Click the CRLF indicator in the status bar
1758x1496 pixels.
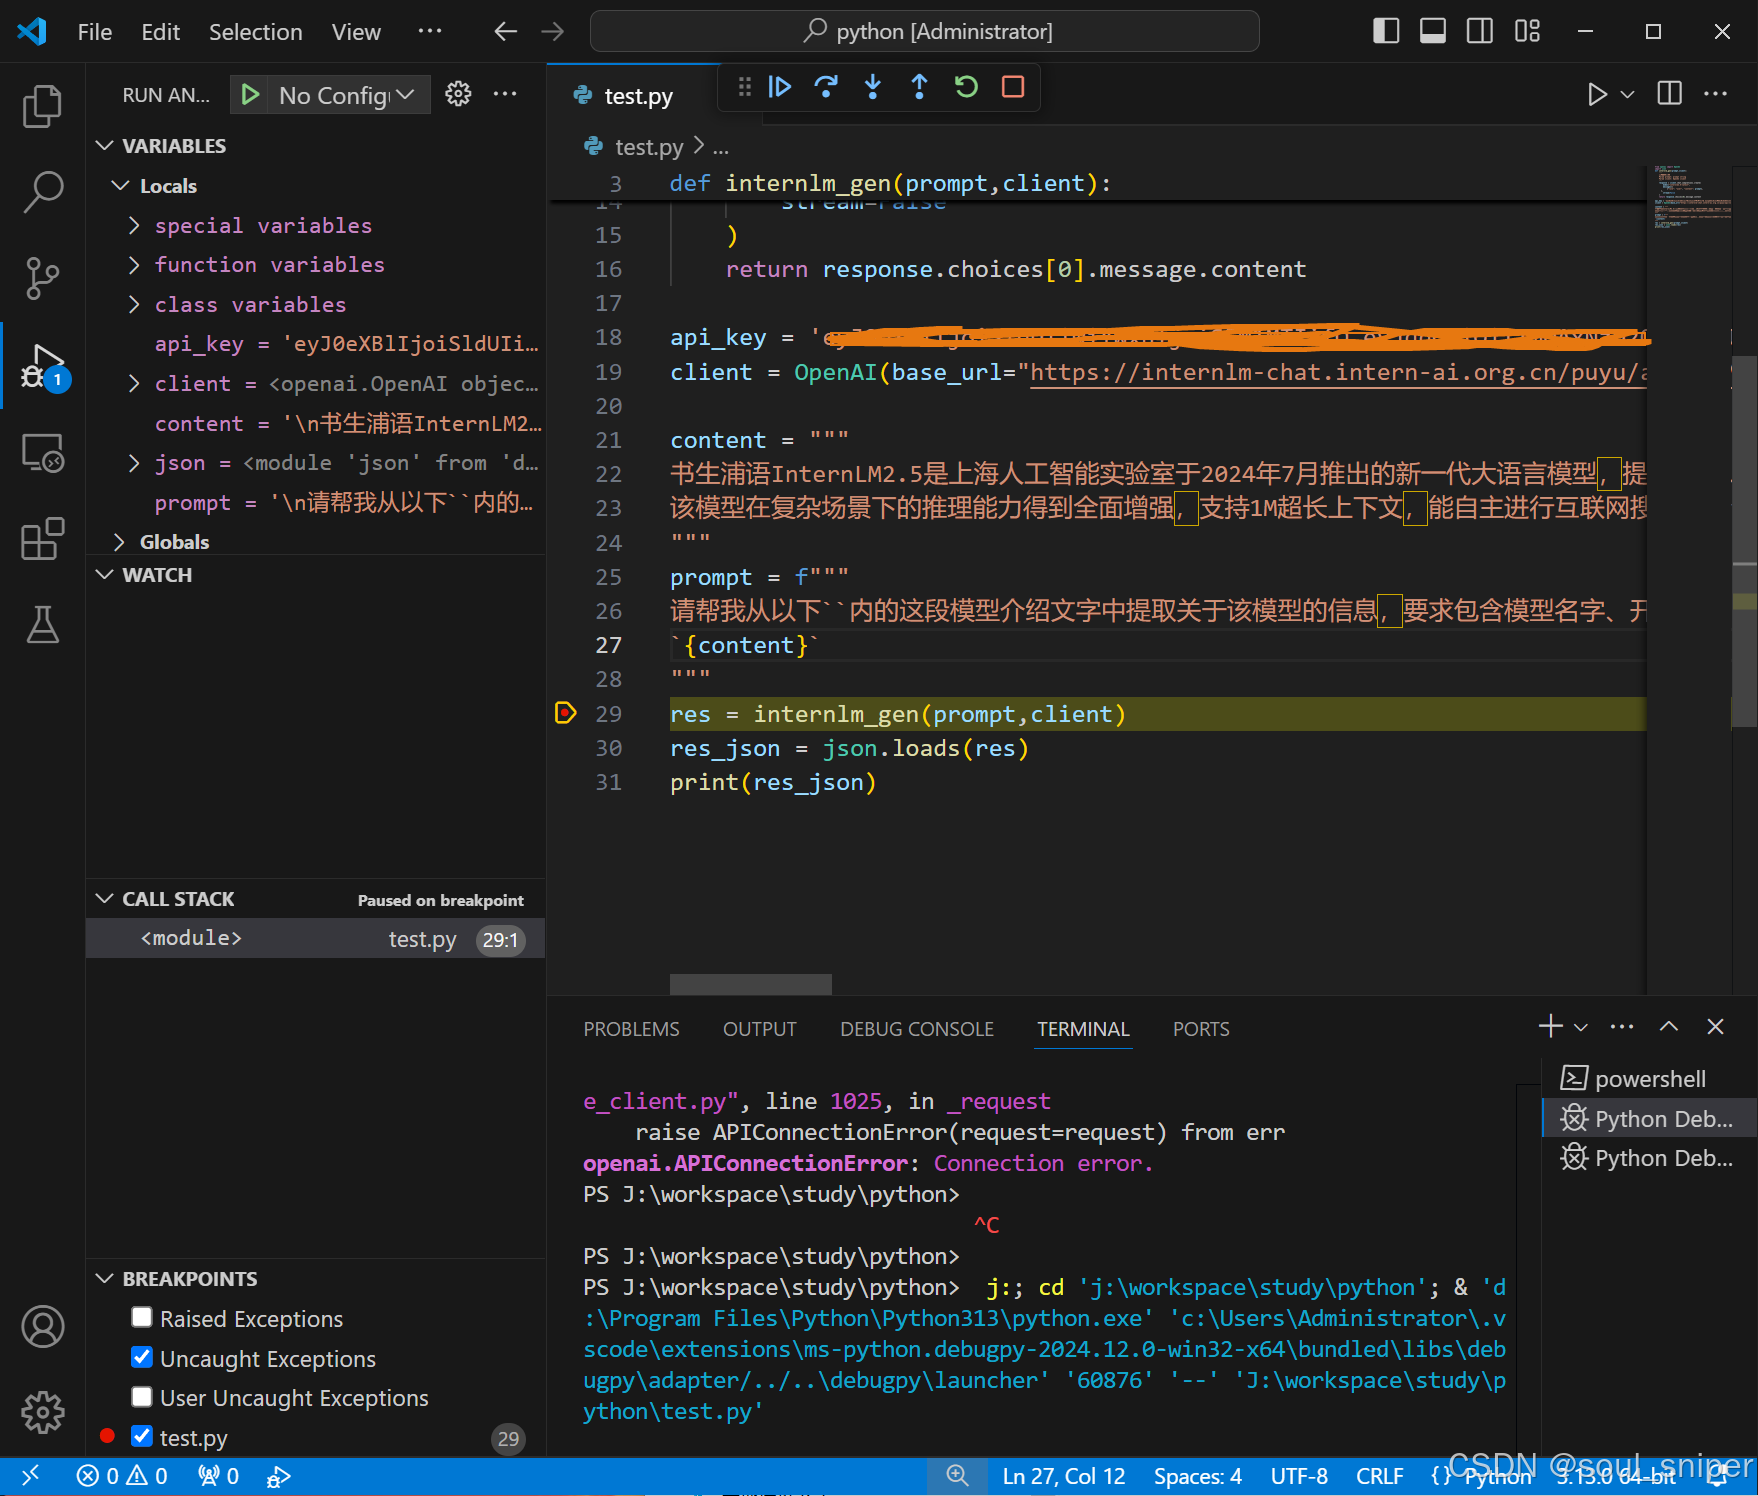pos(1379,1475)
